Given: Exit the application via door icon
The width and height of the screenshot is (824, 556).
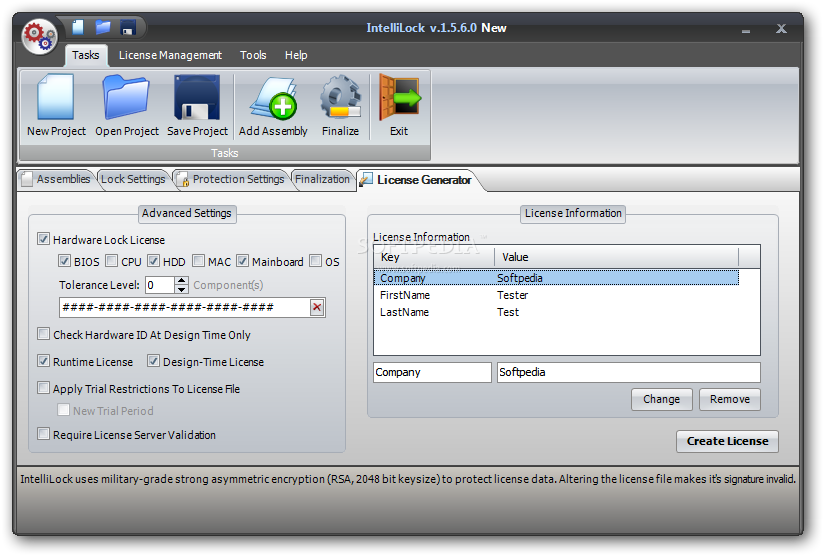Looking at the screenshot, I should click(399, 106).
